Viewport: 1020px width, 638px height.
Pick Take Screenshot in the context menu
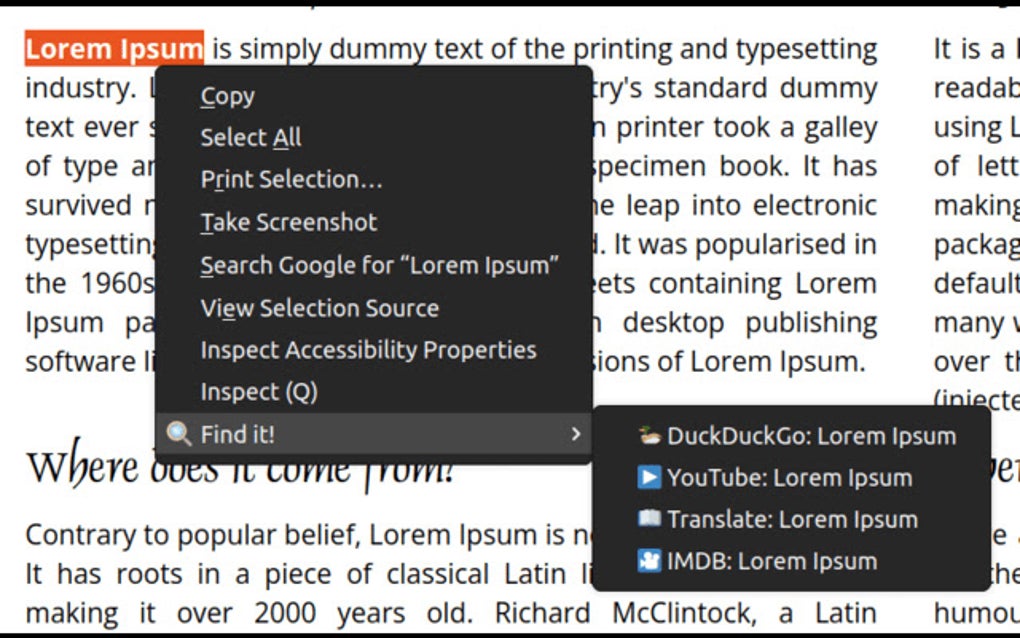(x=373, y=222)
